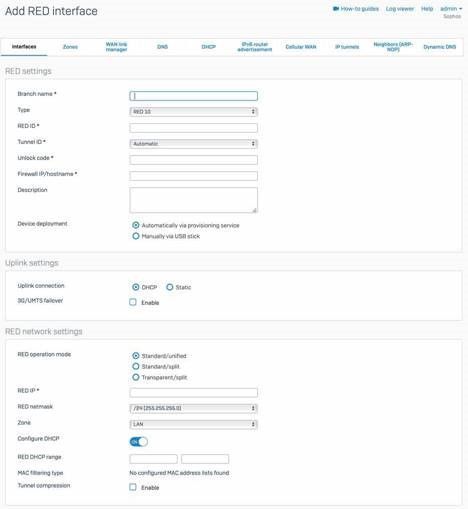The width and height of the screenshot is (468, 509).
Task: Open the Log viewer
Action: pyautogui.click(x=400, y=9)
